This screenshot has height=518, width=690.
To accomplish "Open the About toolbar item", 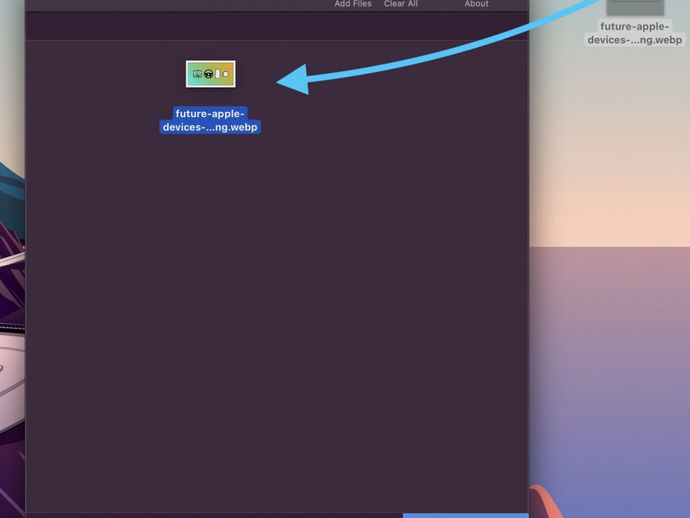I will (x=476, y=4).
